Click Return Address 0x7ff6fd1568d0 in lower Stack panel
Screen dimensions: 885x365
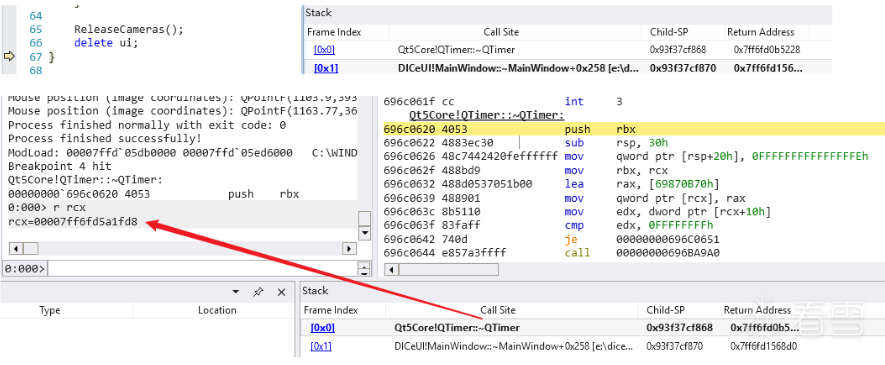pos(764,346)
